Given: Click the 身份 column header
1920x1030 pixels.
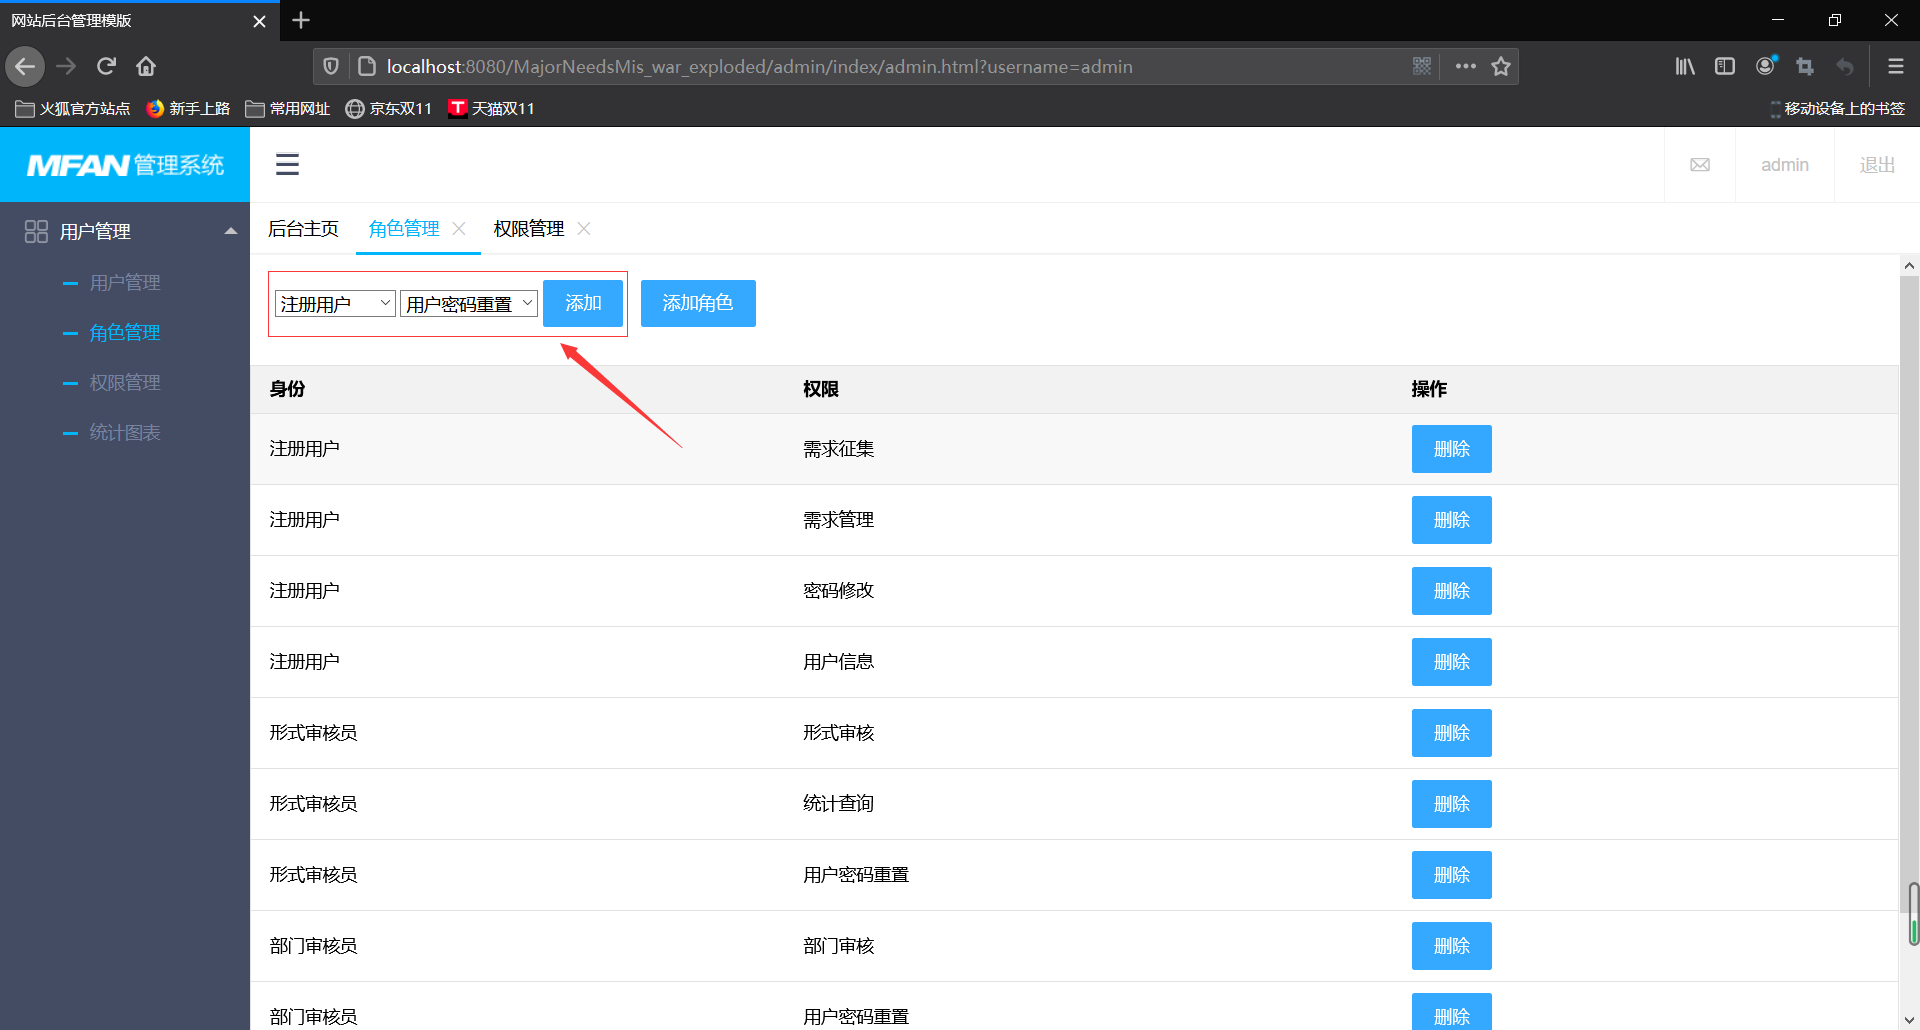Looking at the screenshot, I should pyautogui.click(x=287, y=389).
